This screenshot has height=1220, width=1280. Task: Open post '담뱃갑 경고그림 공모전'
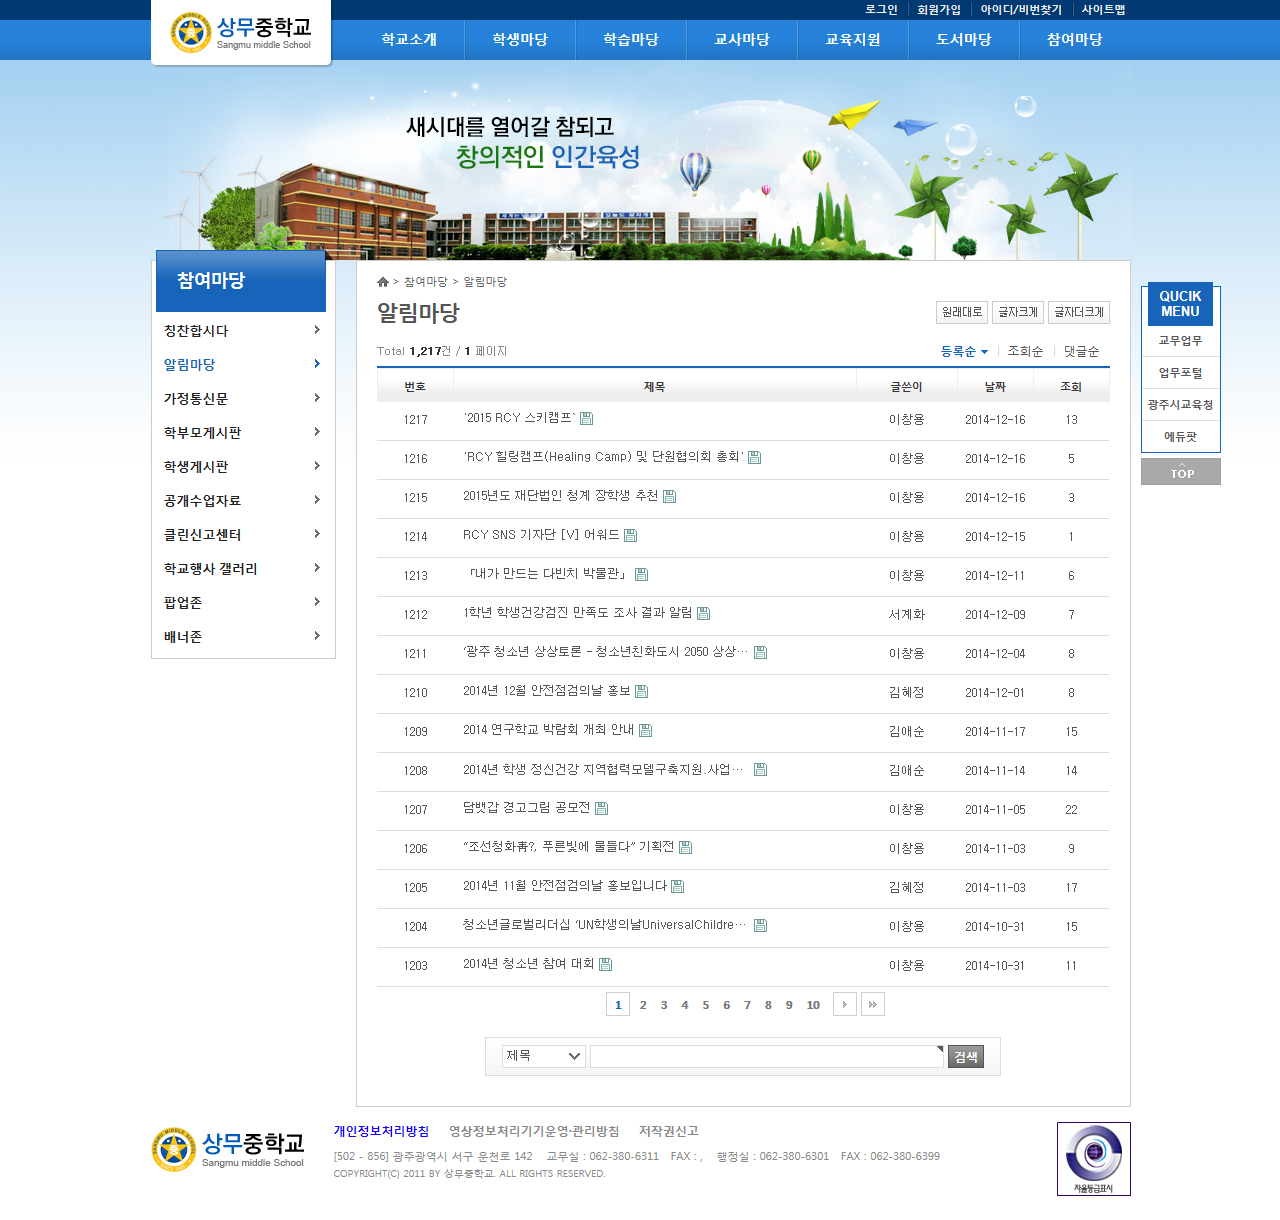pyautogui.click(x=526, y=808)
